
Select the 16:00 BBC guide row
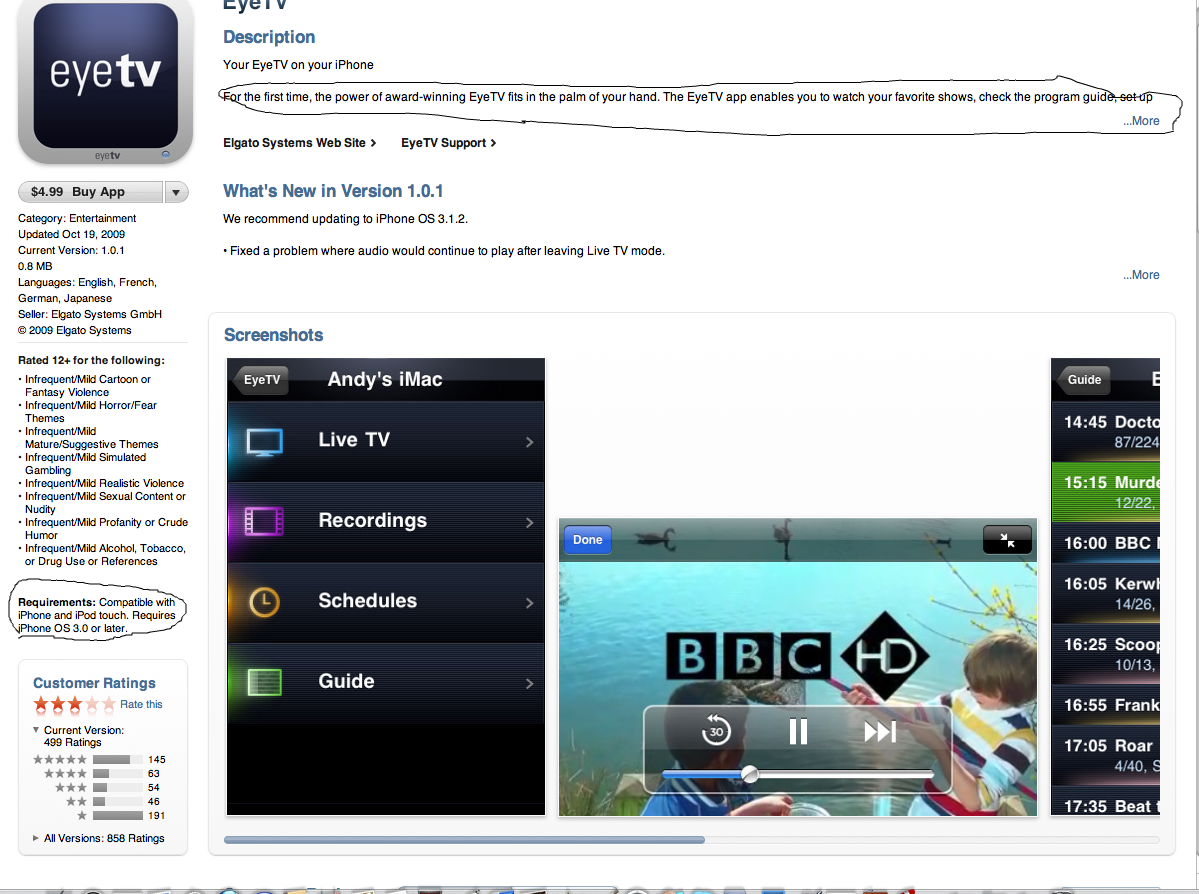pos(1106,543)
